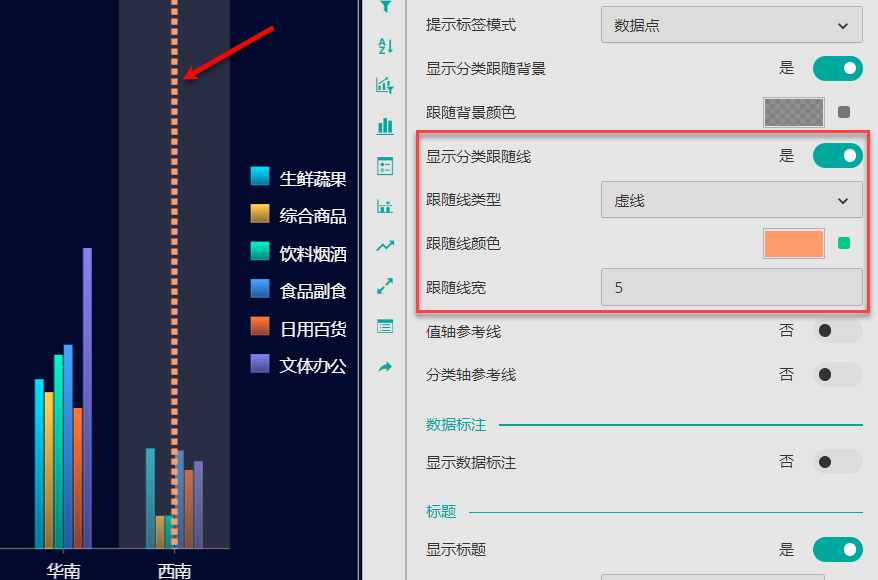Open the form list panel icon
Screen dimensions: 878x580
pos(385,166)
